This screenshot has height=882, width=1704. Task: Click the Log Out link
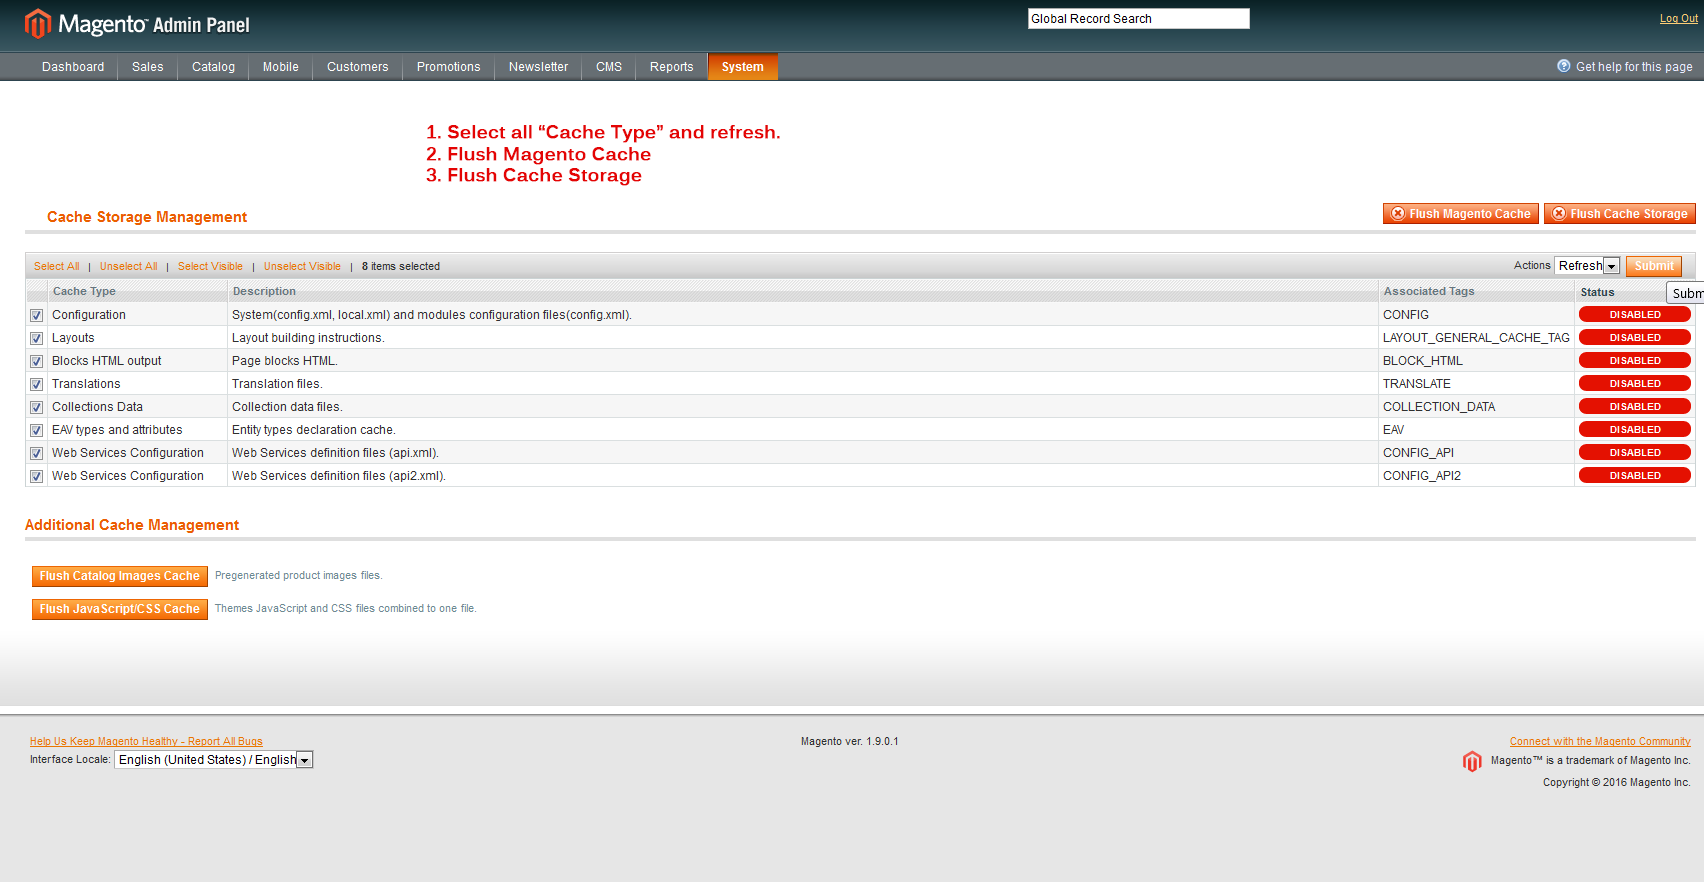pos(1679,18)
